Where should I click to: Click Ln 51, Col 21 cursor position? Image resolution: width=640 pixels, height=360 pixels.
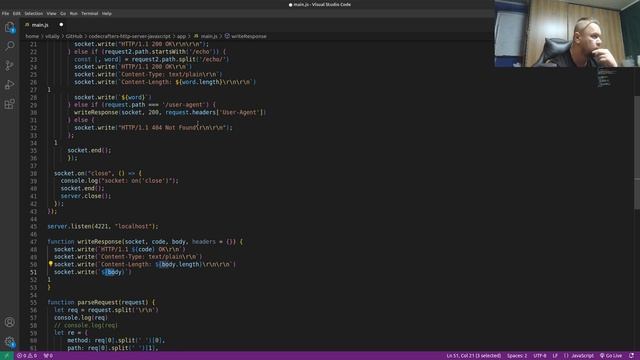(x=473, y=356)
